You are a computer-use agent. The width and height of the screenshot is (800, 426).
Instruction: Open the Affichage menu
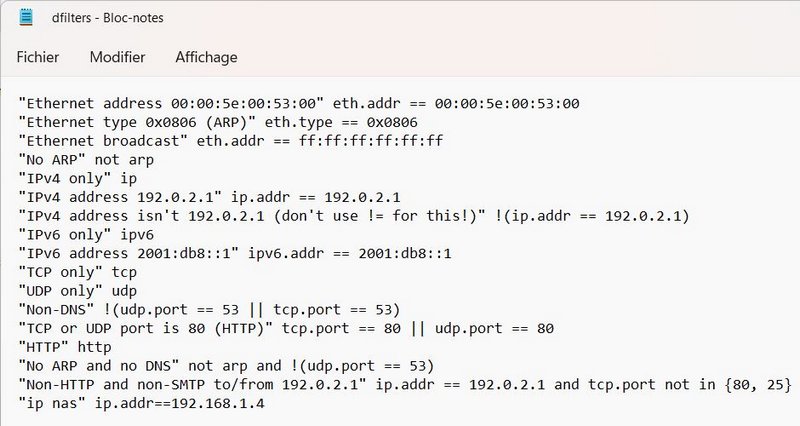(206, 57)
